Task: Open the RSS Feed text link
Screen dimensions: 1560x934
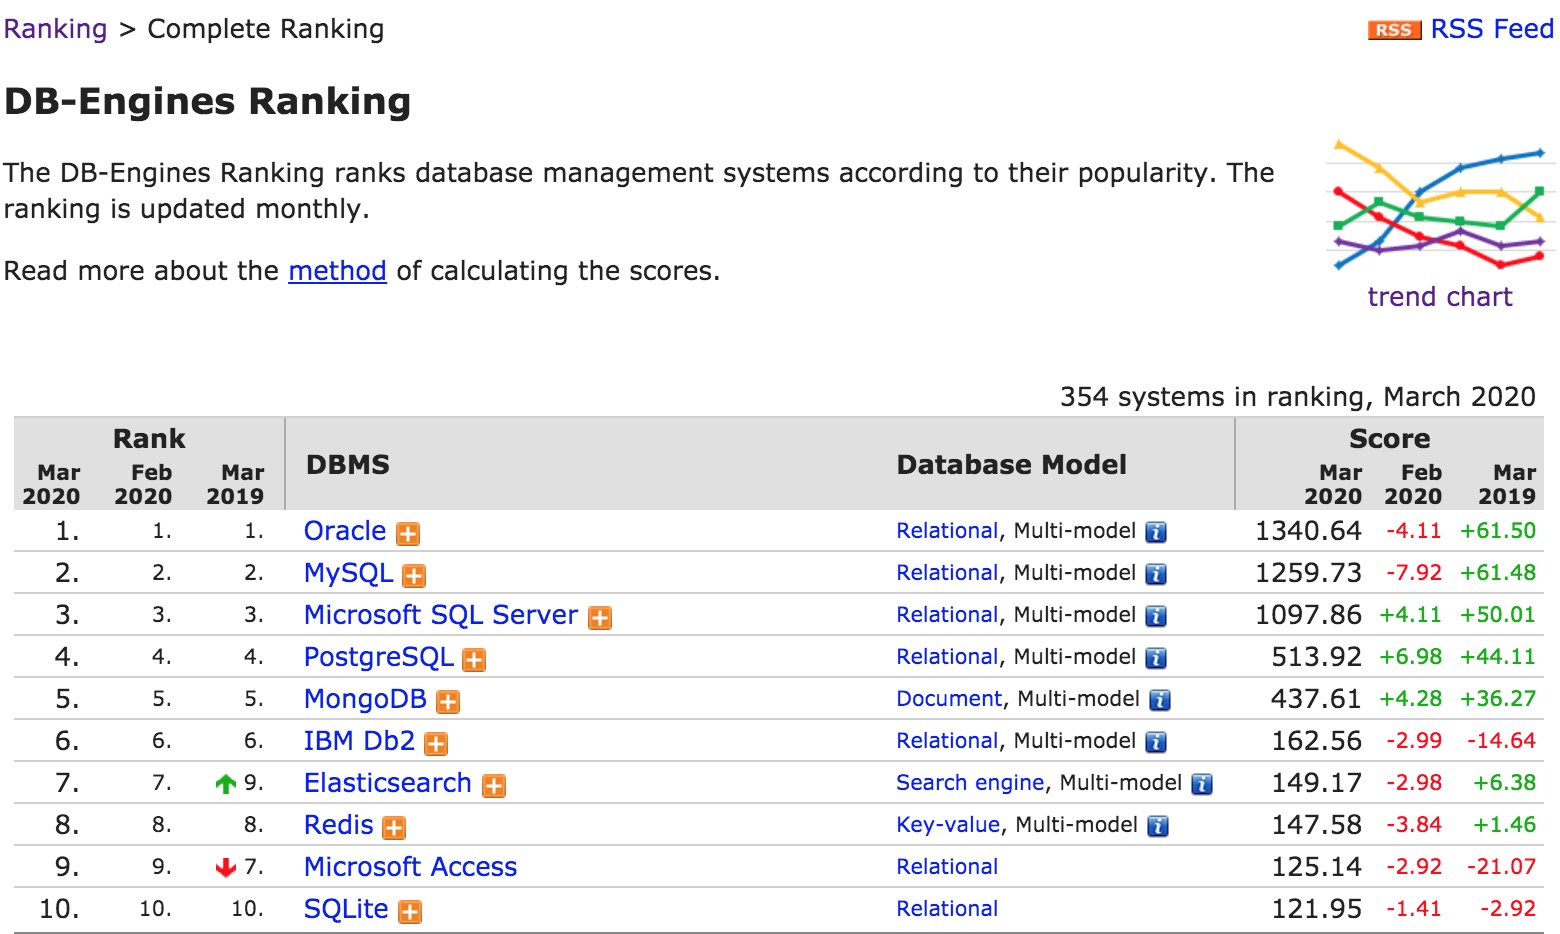Action: point(1491,29)
